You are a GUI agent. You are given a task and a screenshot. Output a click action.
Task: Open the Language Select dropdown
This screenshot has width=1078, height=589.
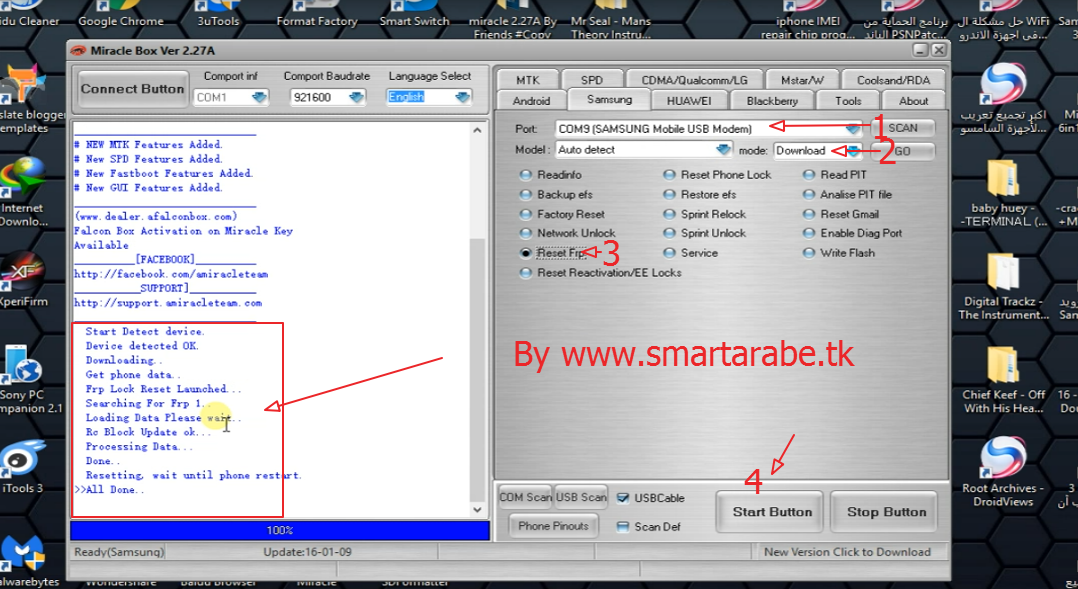(463, 98)
